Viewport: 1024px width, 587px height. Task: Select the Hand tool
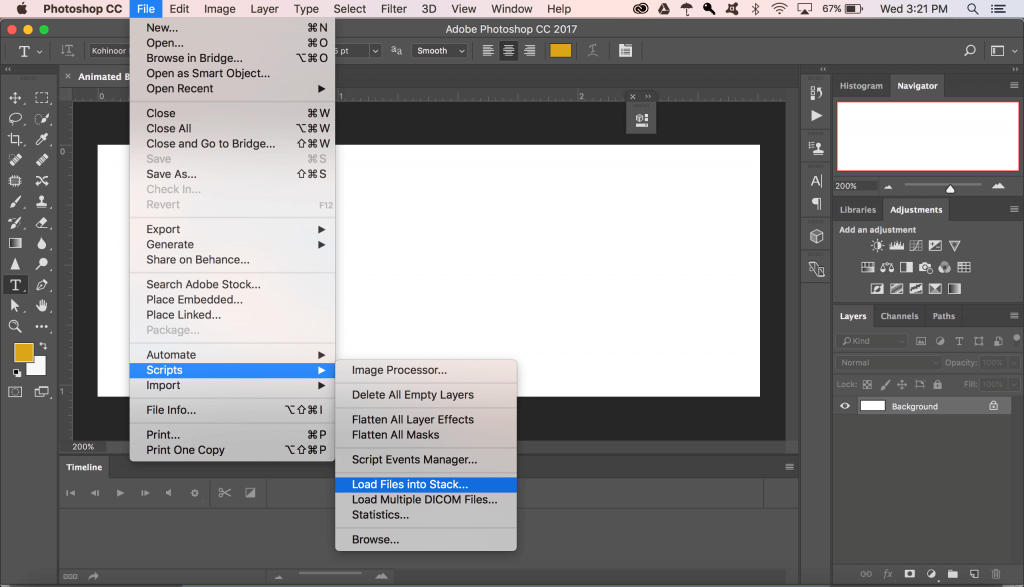pos(42,305)
